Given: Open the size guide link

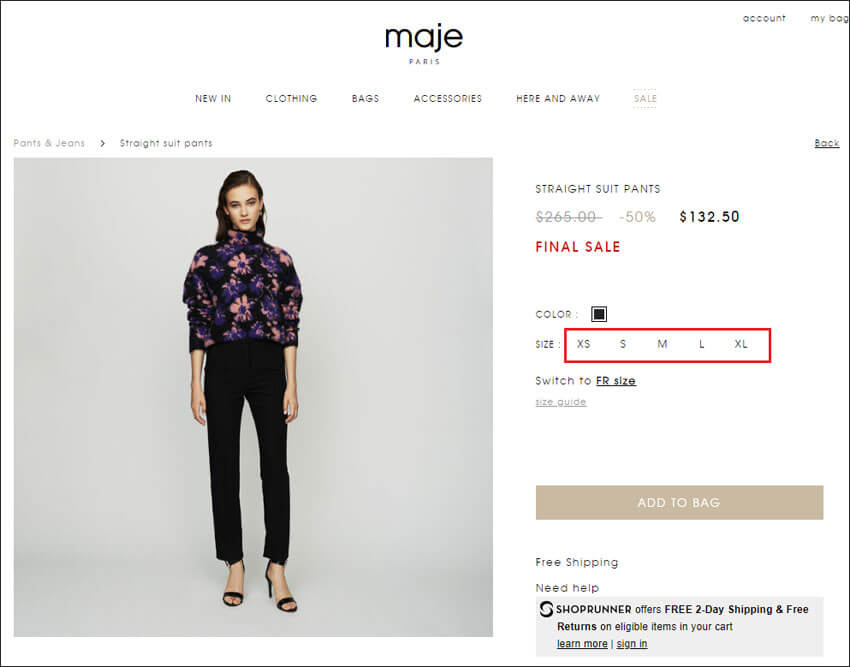Looking at the screenshot, I should pyautogui.click(x=561, y=402).
